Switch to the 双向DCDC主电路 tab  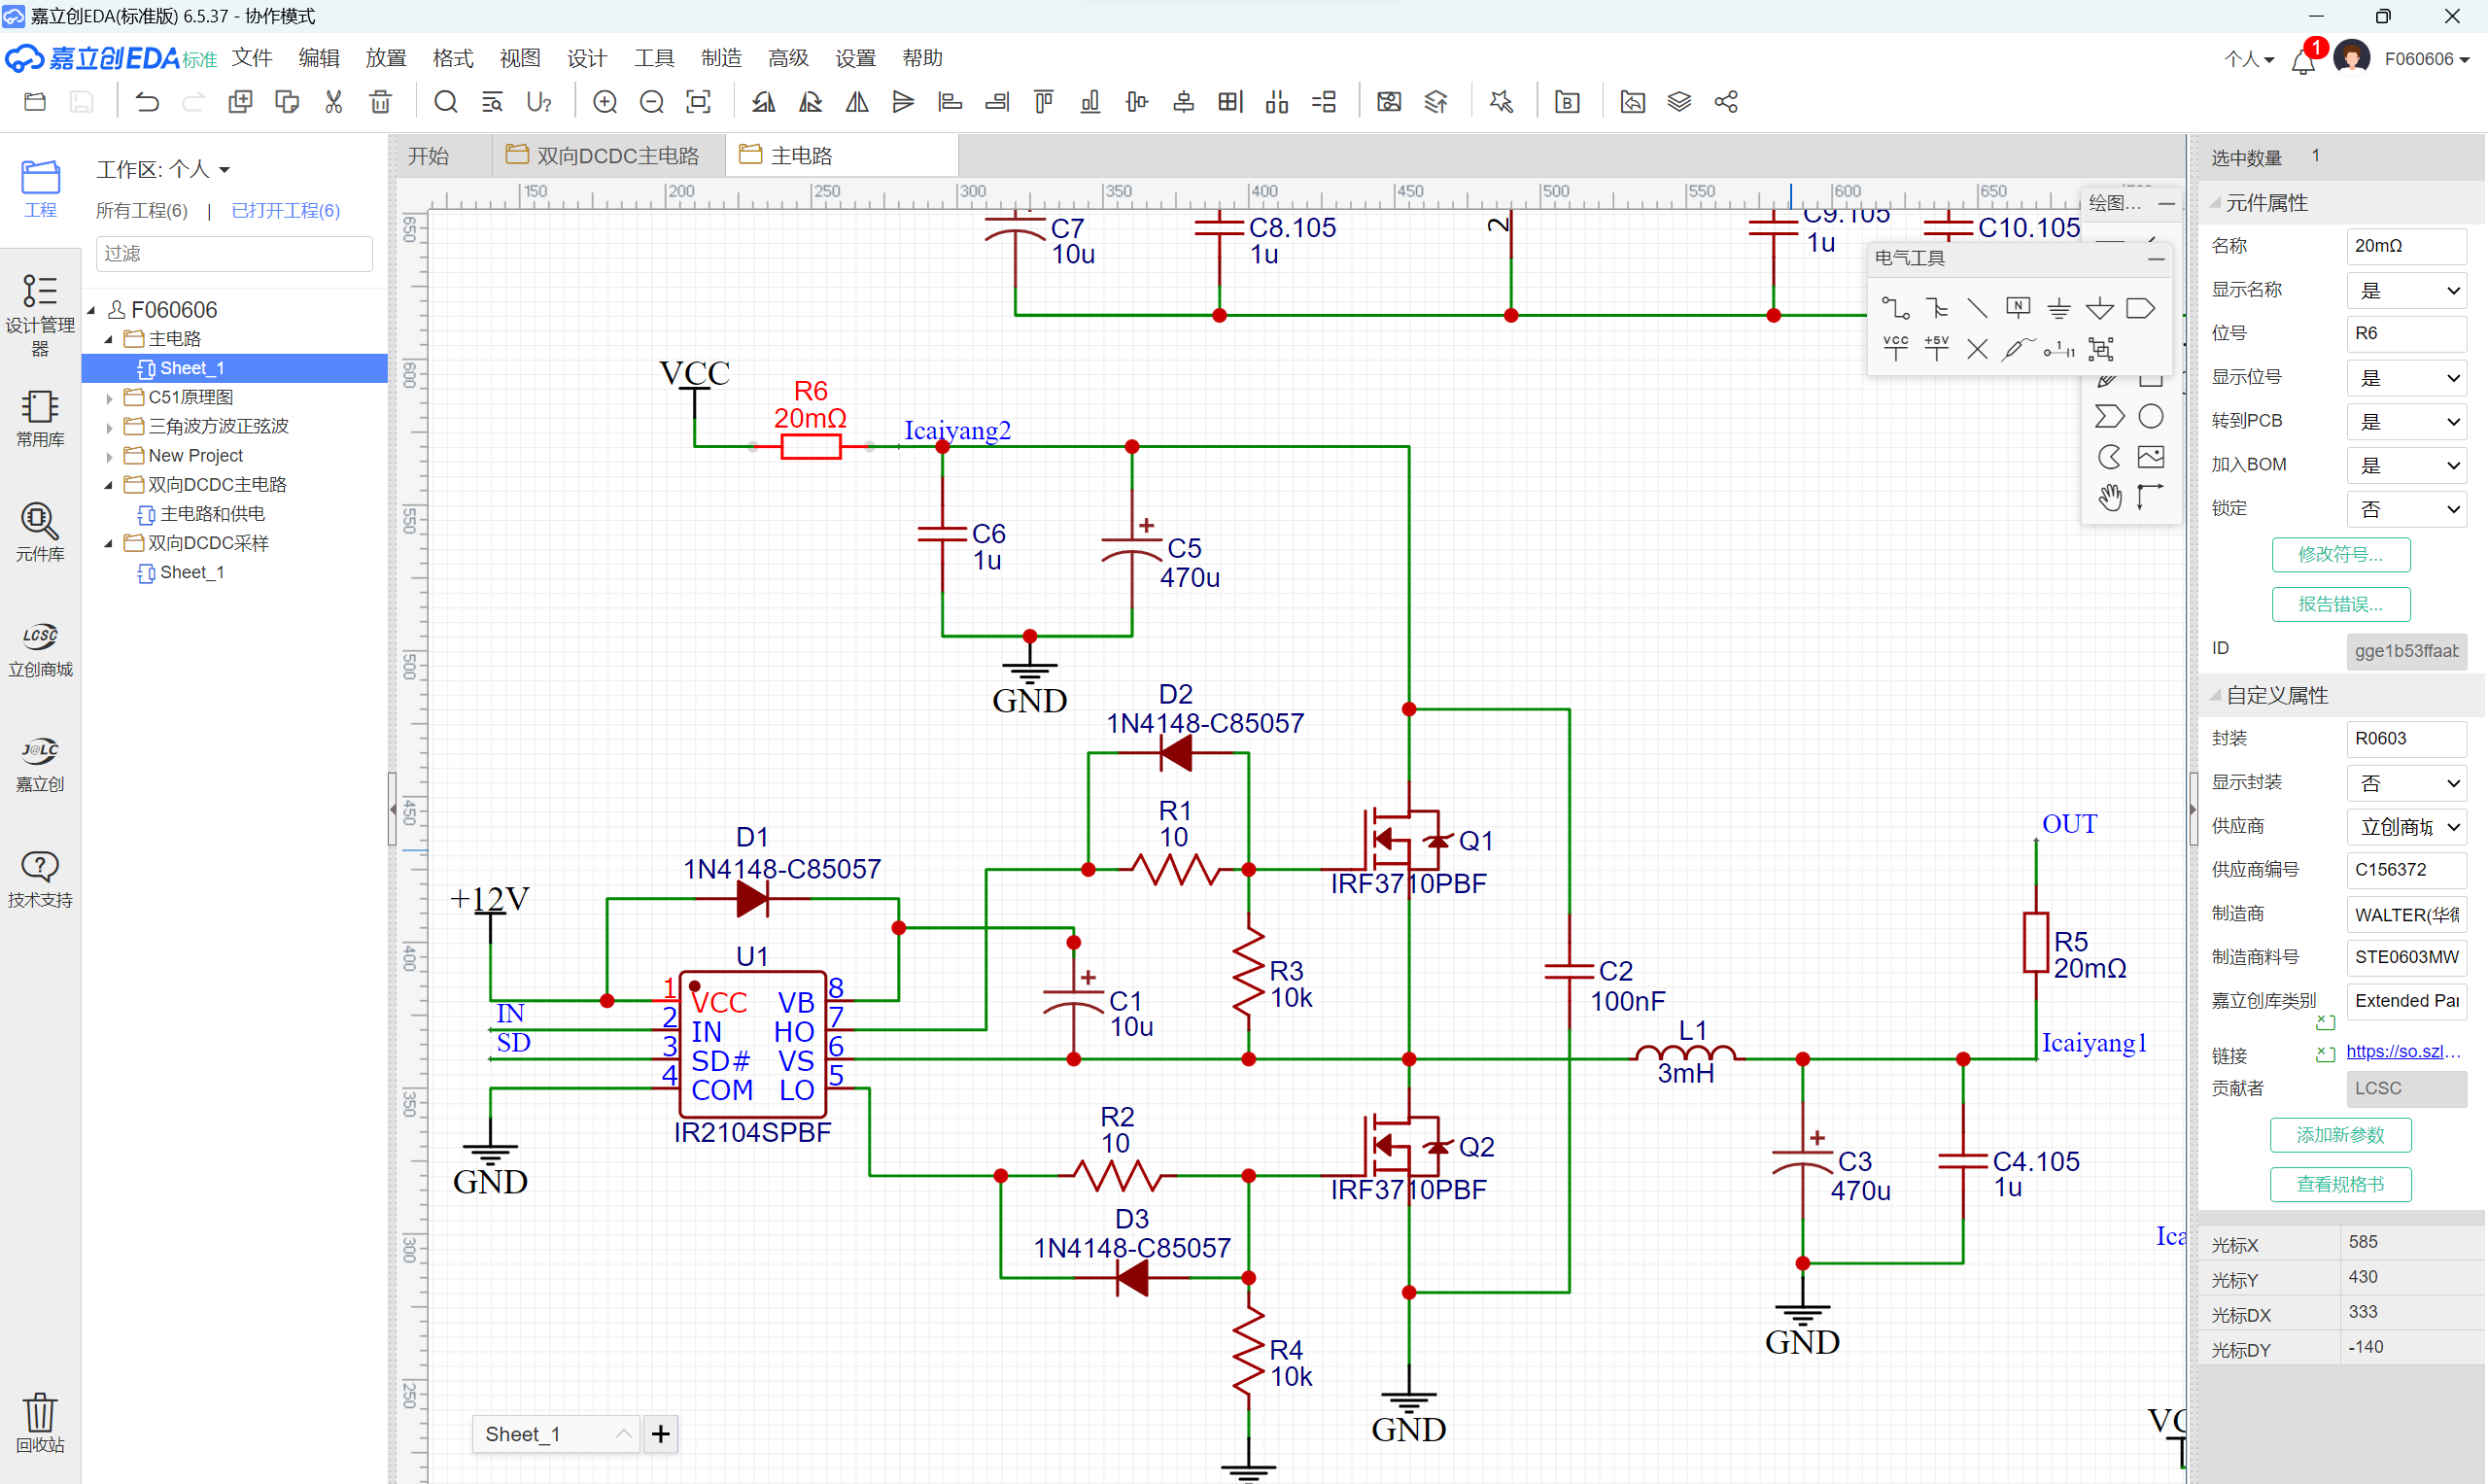(x=607, y=156)
